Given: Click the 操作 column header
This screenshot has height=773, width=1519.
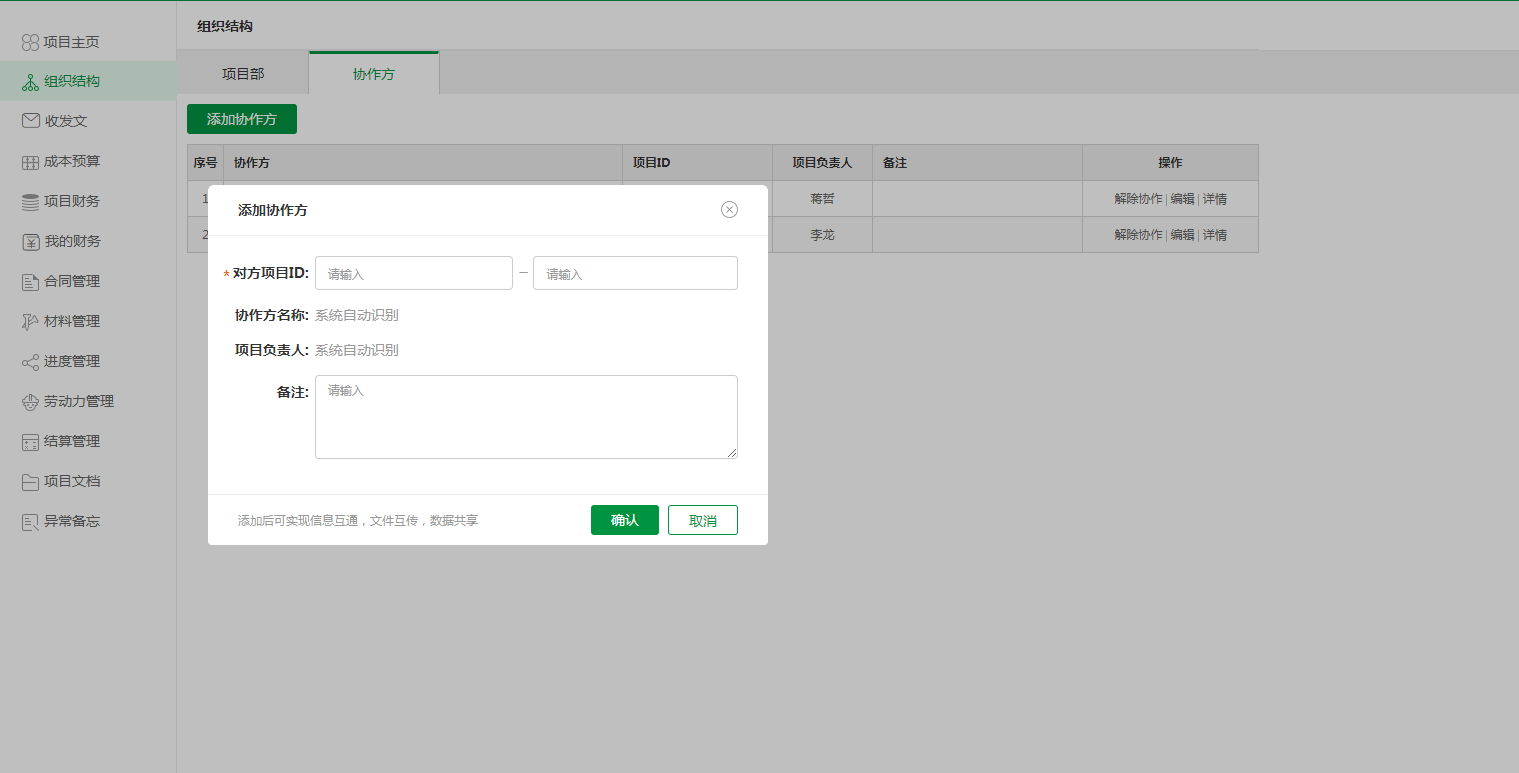Looking at the screenshot, I should tap(1170, 162).
